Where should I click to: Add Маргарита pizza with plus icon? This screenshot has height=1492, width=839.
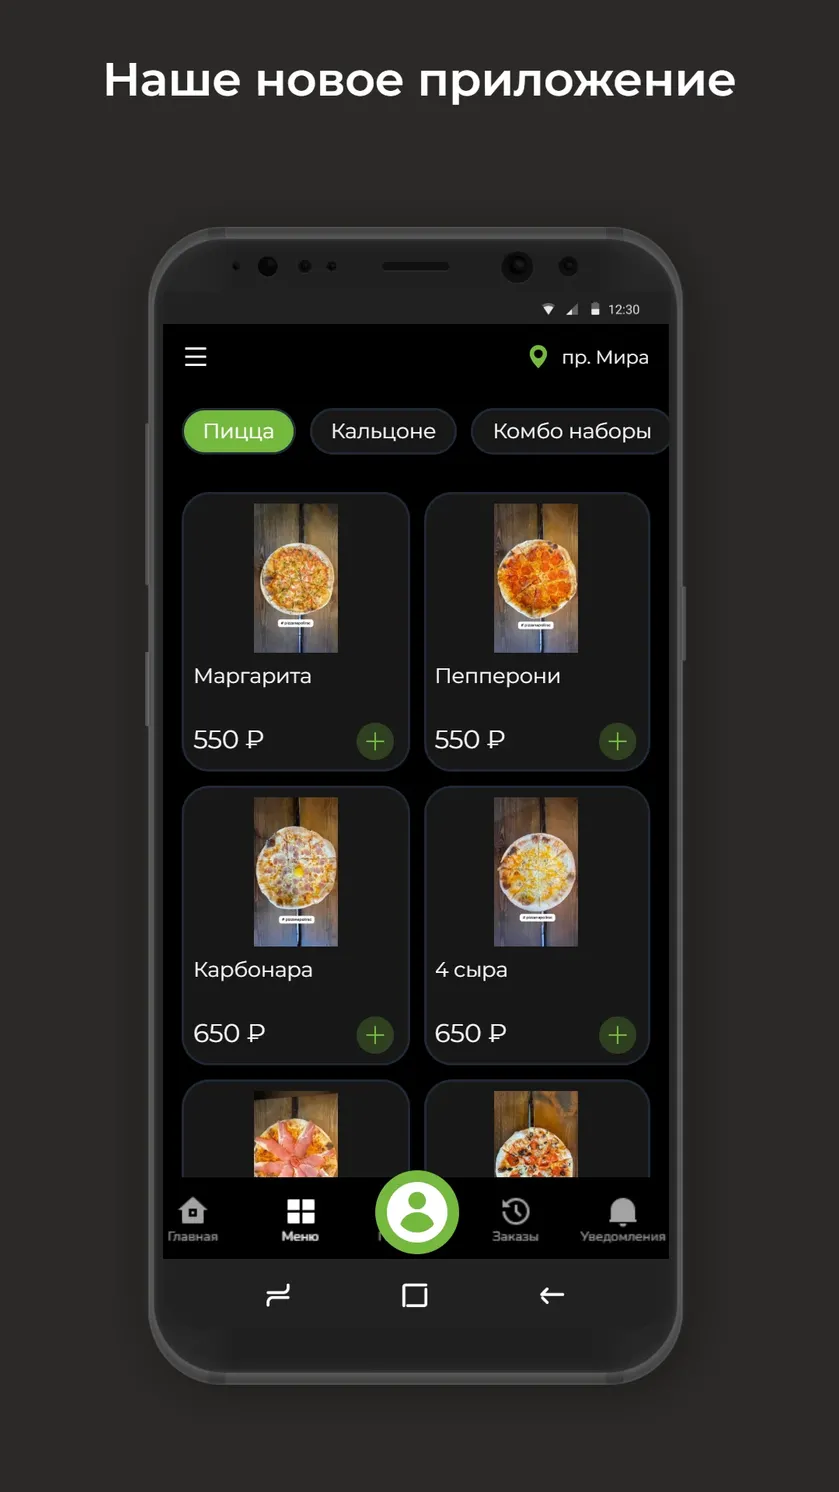click(375, 741)
